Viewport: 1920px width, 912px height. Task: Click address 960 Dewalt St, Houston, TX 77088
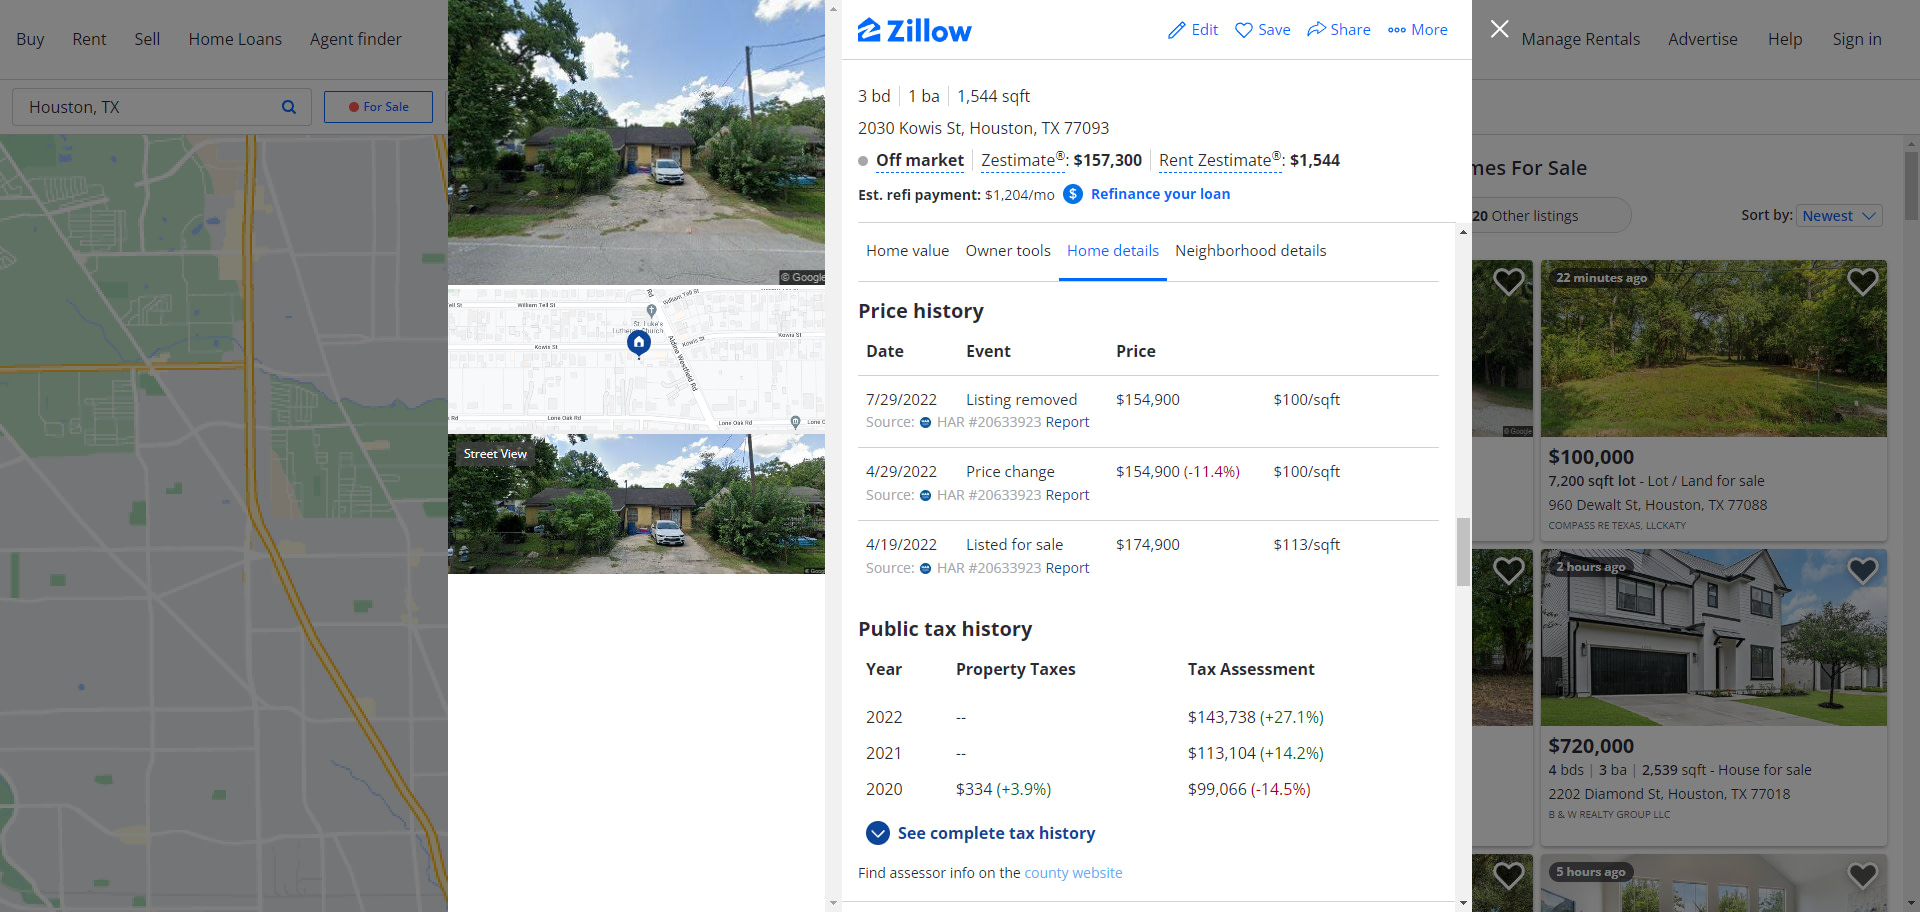click(x=1657, y=505)
